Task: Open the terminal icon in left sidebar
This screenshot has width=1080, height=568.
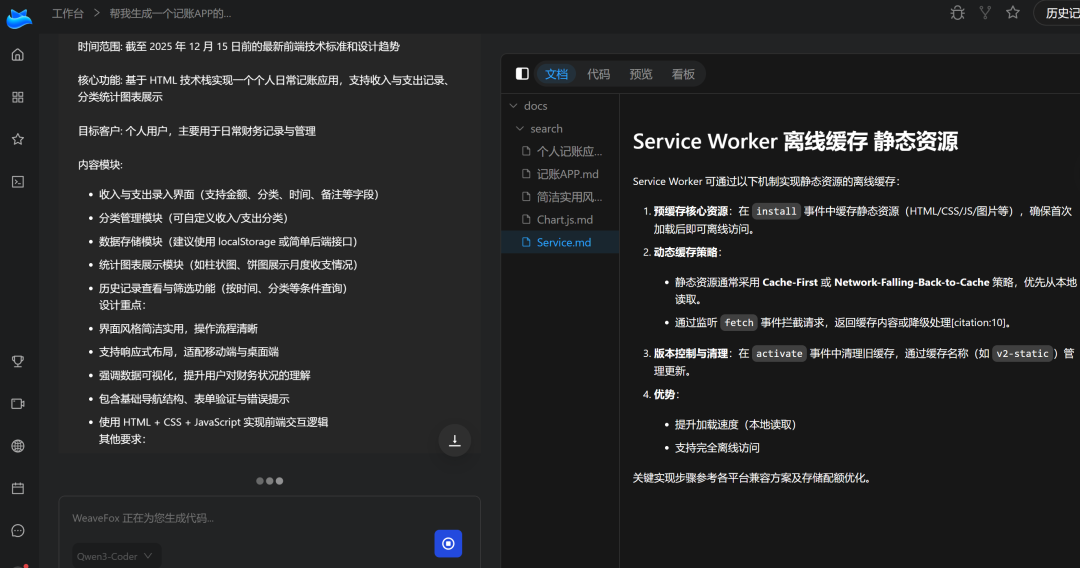Action: pyautogui.click(x=17, y=181)
